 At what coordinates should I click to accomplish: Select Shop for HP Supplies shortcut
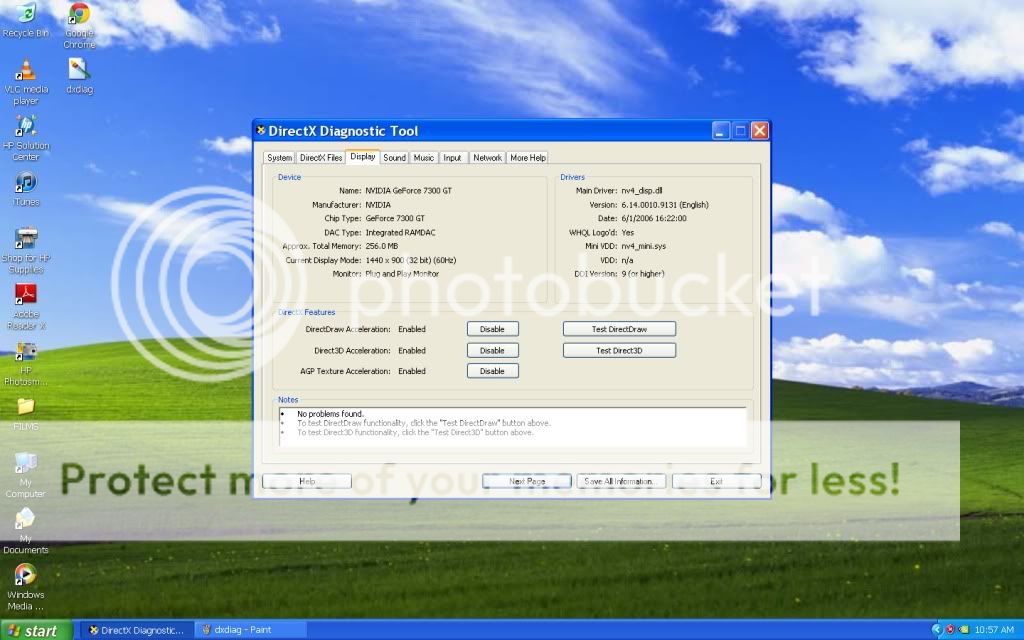(x=25, y=250)
